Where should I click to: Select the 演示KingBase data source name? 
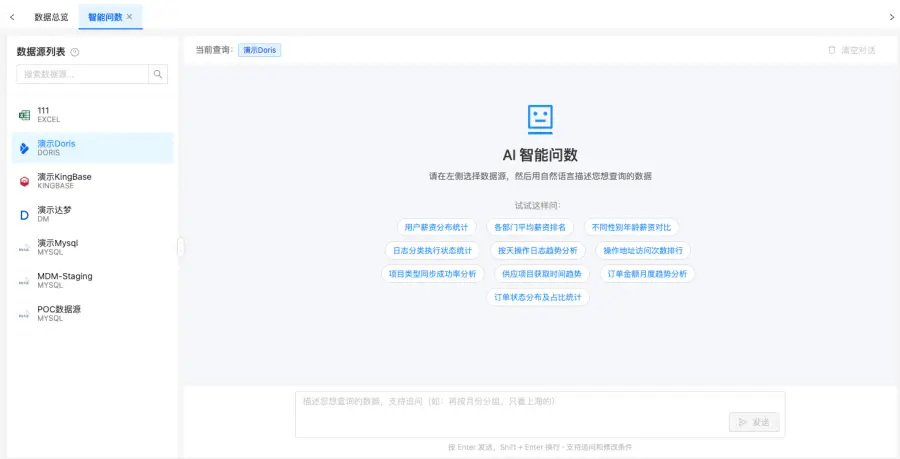[64, 177]
